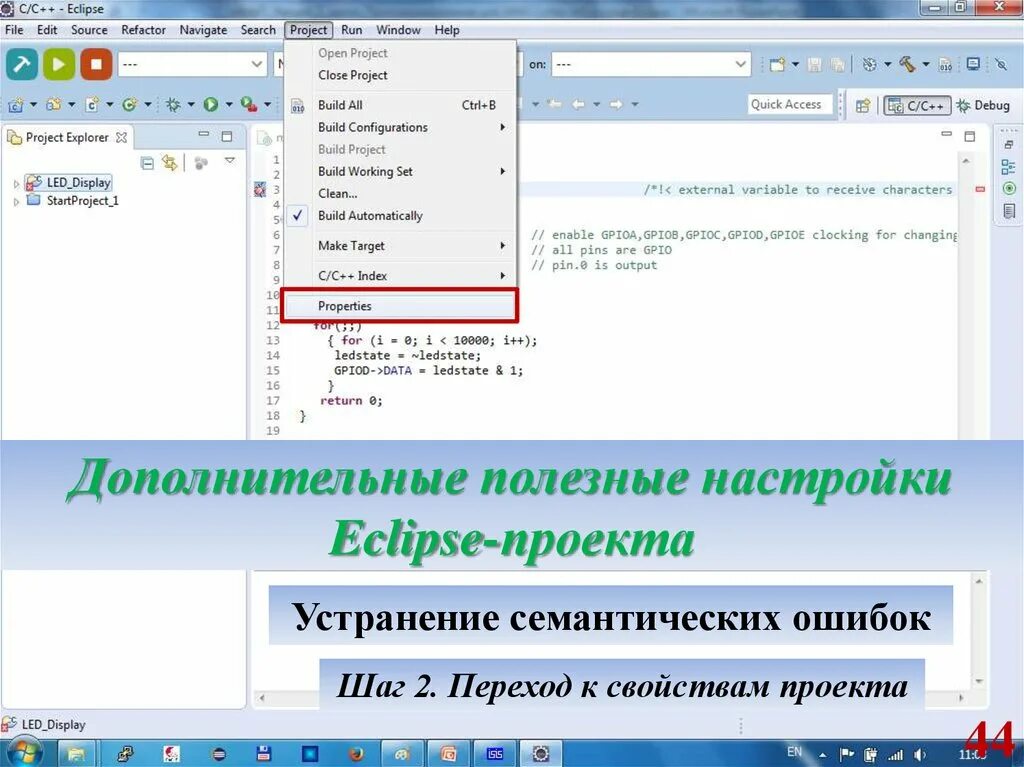The width and height of the screenshot is (1024, 767).
Task: Click the New Class green C icon
Action: (129, 105)
